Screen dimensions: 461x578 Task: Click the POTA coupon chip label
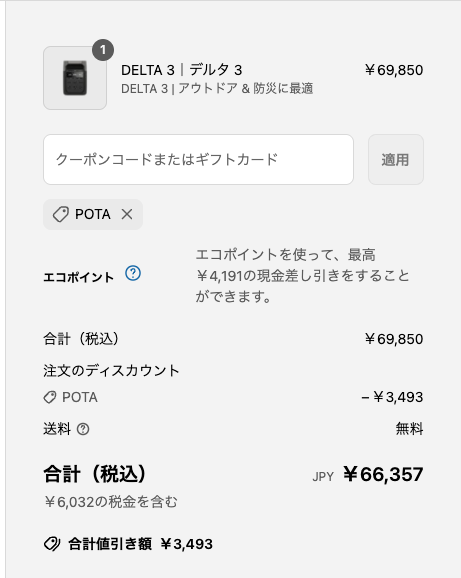click(x=93, y=214)
